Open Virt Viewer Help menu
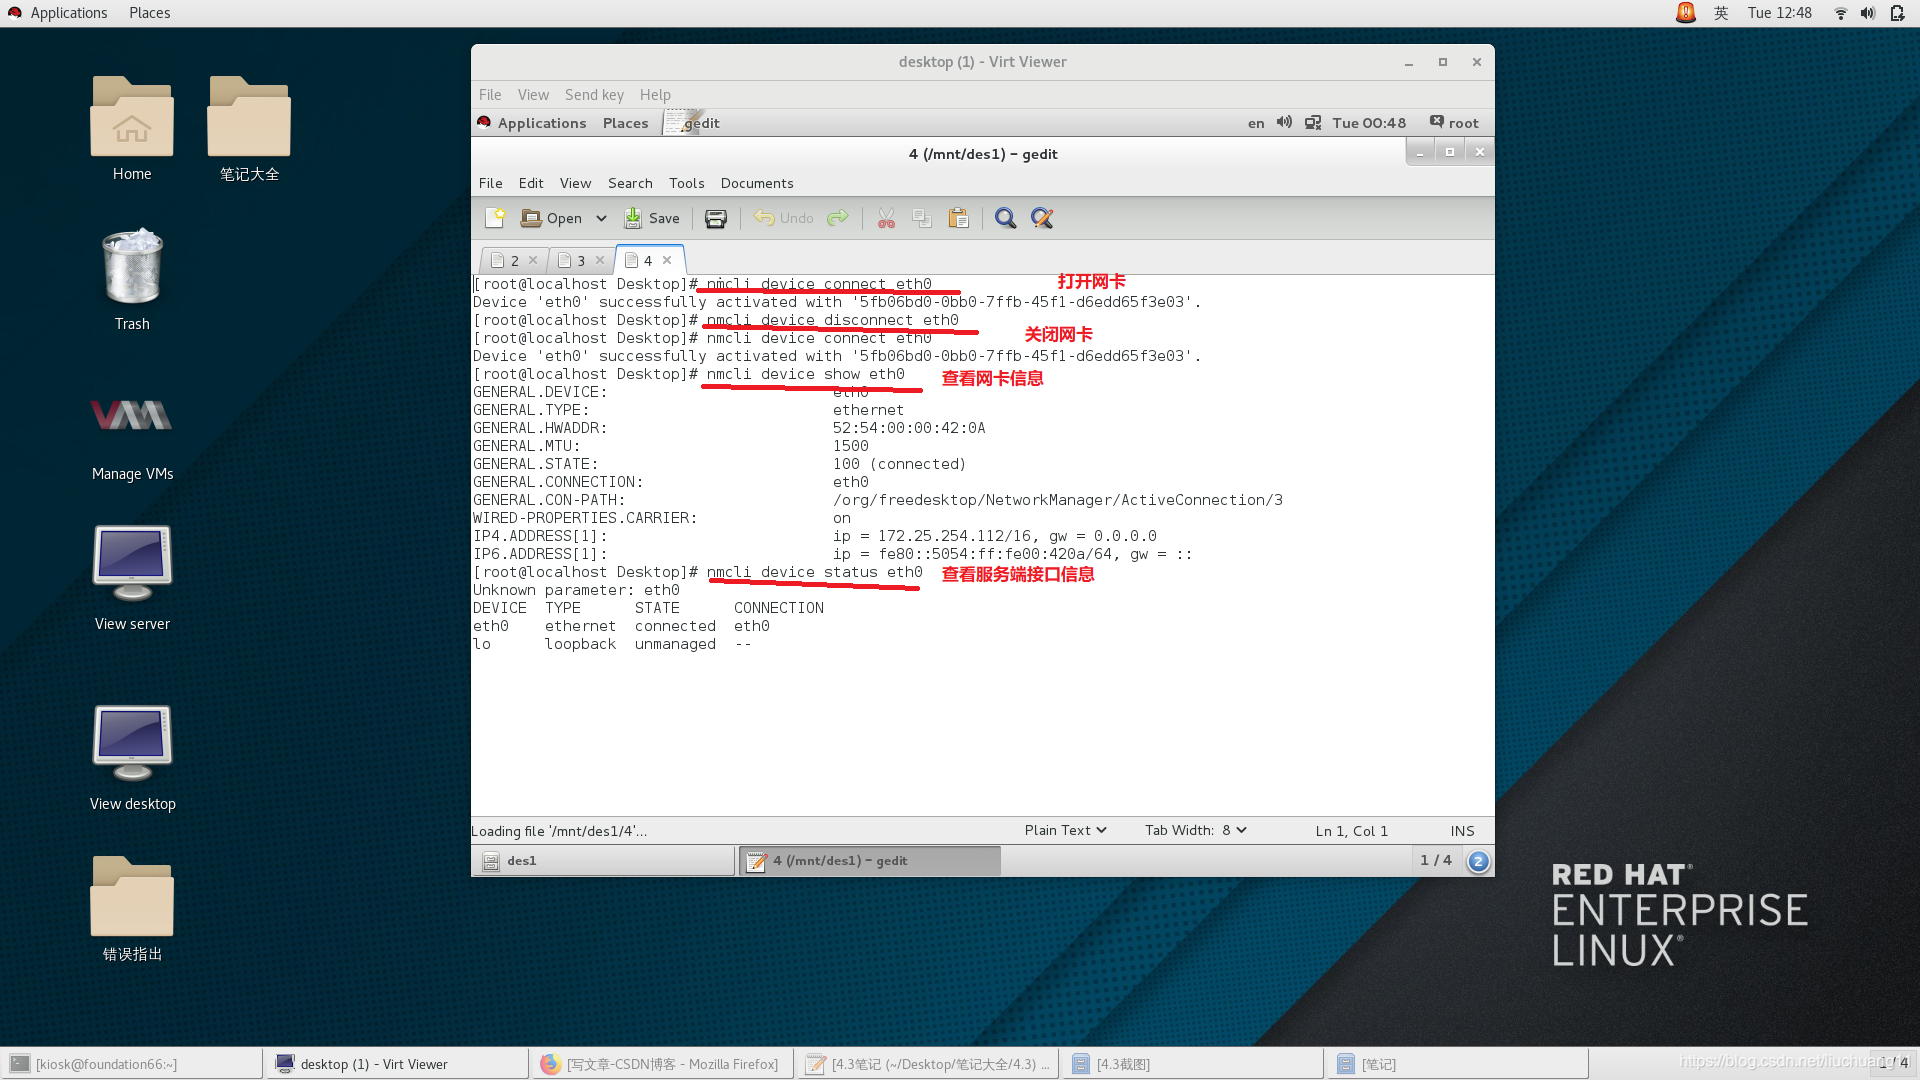This screenshot has width=1920, height=1080. pyautogui.click(x=655, y=95)
